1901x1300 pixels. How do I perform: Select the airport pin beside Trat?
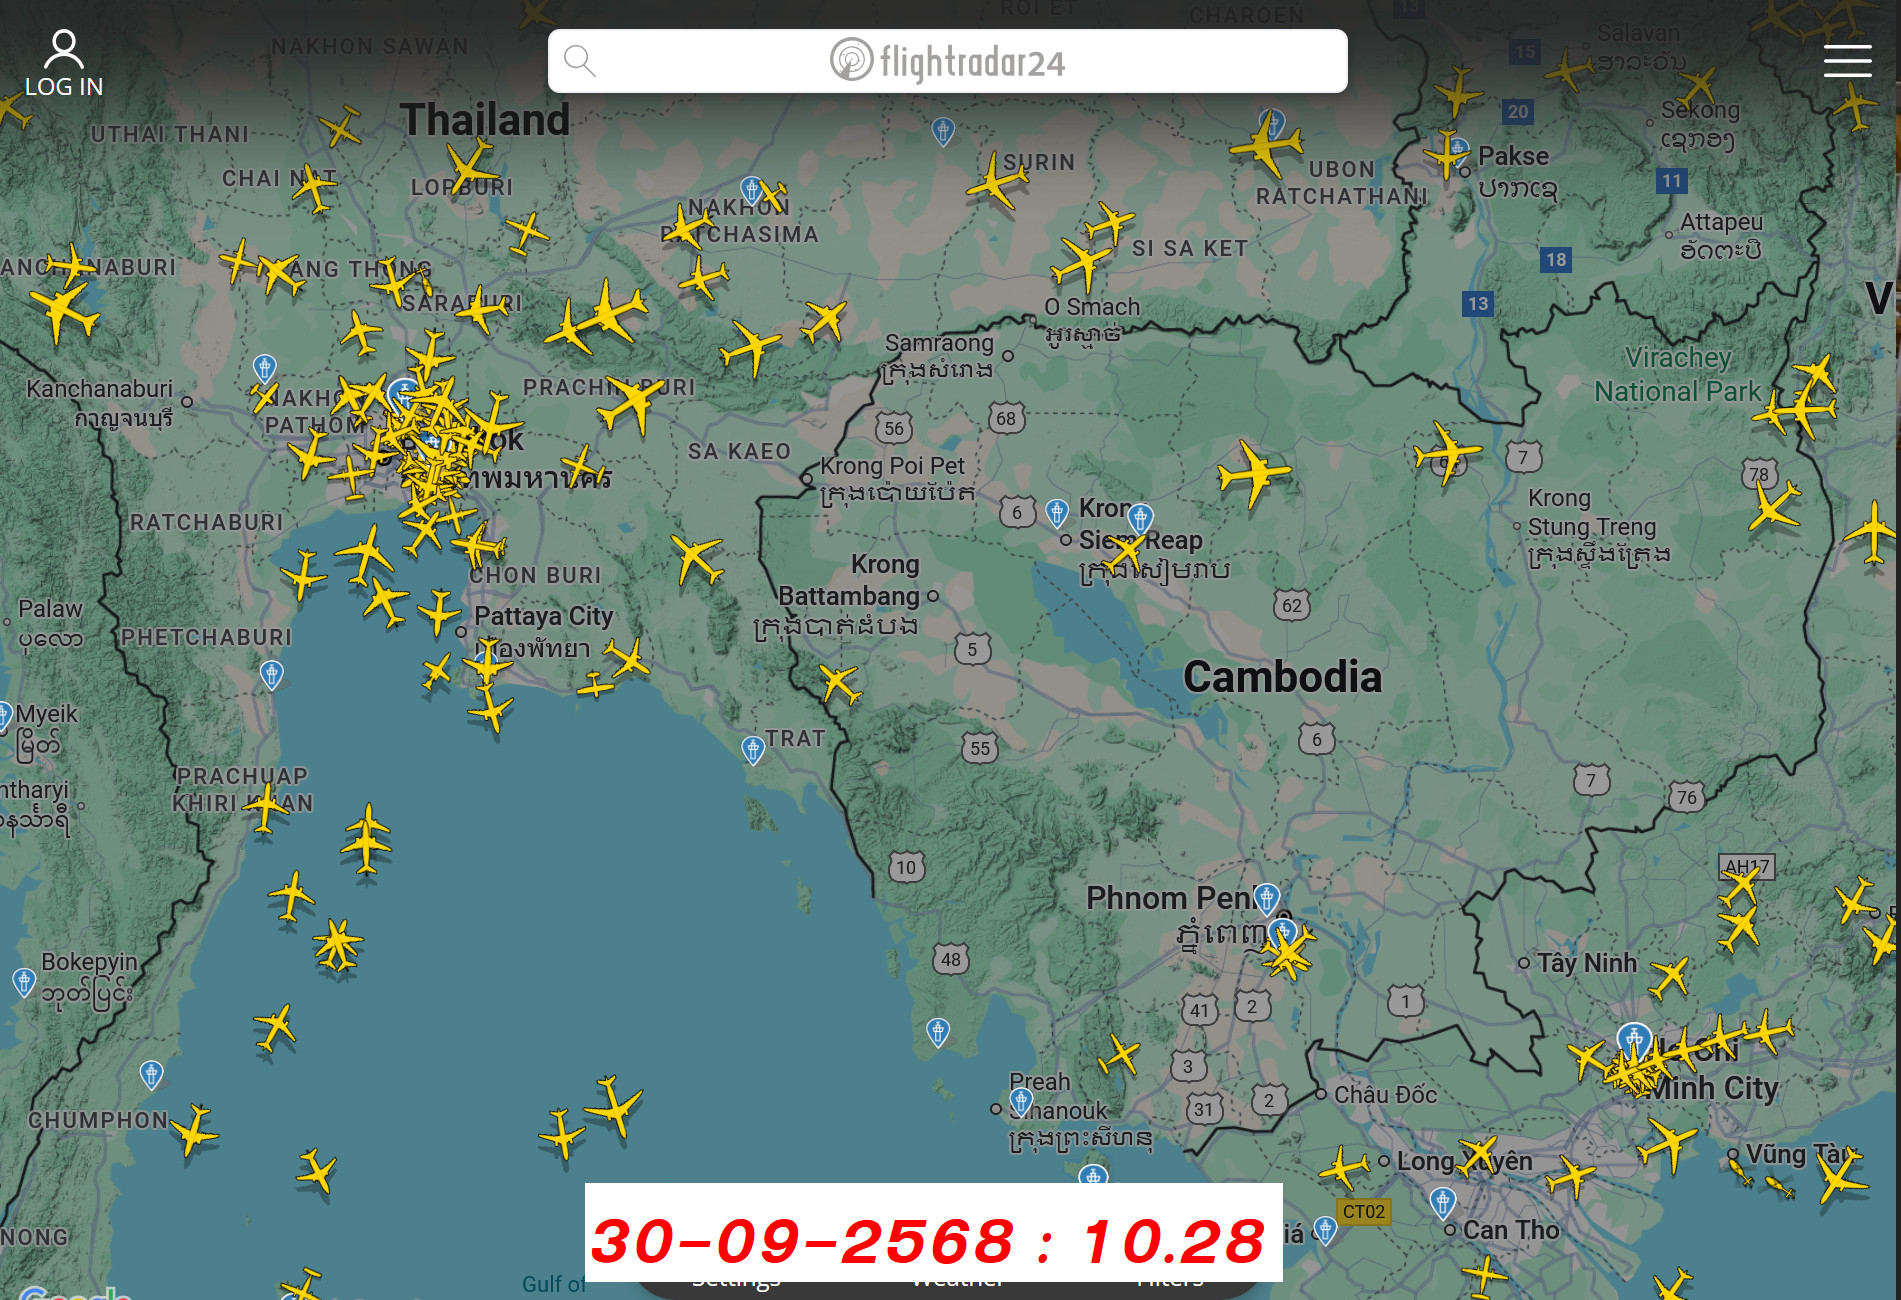click(752, 749)
